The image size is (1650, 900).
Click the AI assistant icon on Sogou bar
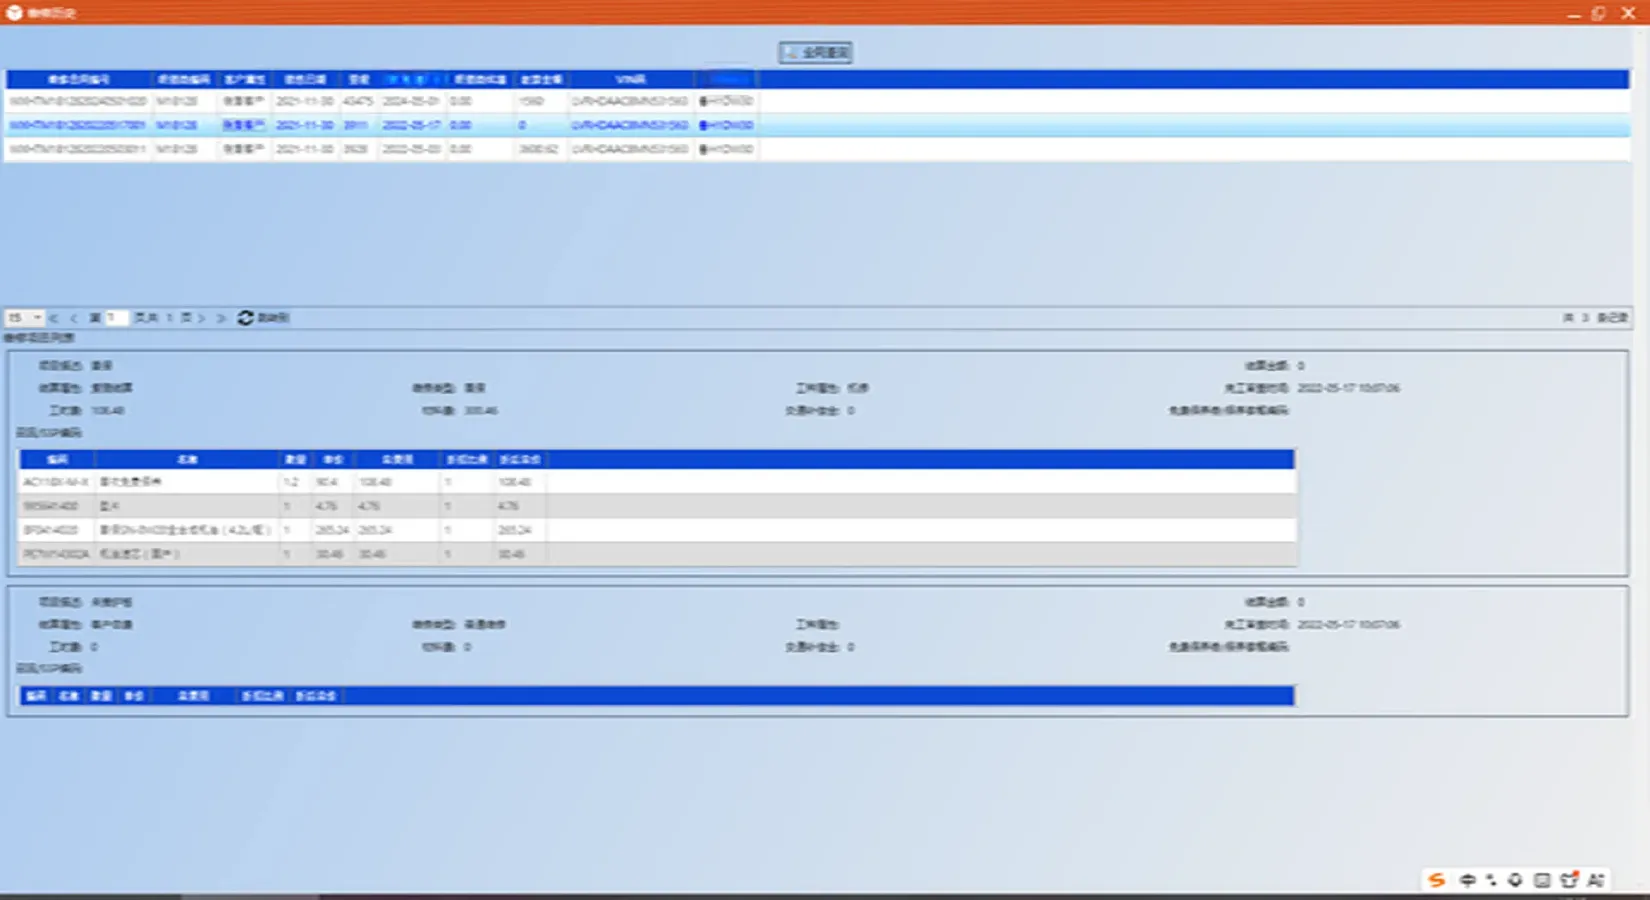click(x=1596, y=880)
